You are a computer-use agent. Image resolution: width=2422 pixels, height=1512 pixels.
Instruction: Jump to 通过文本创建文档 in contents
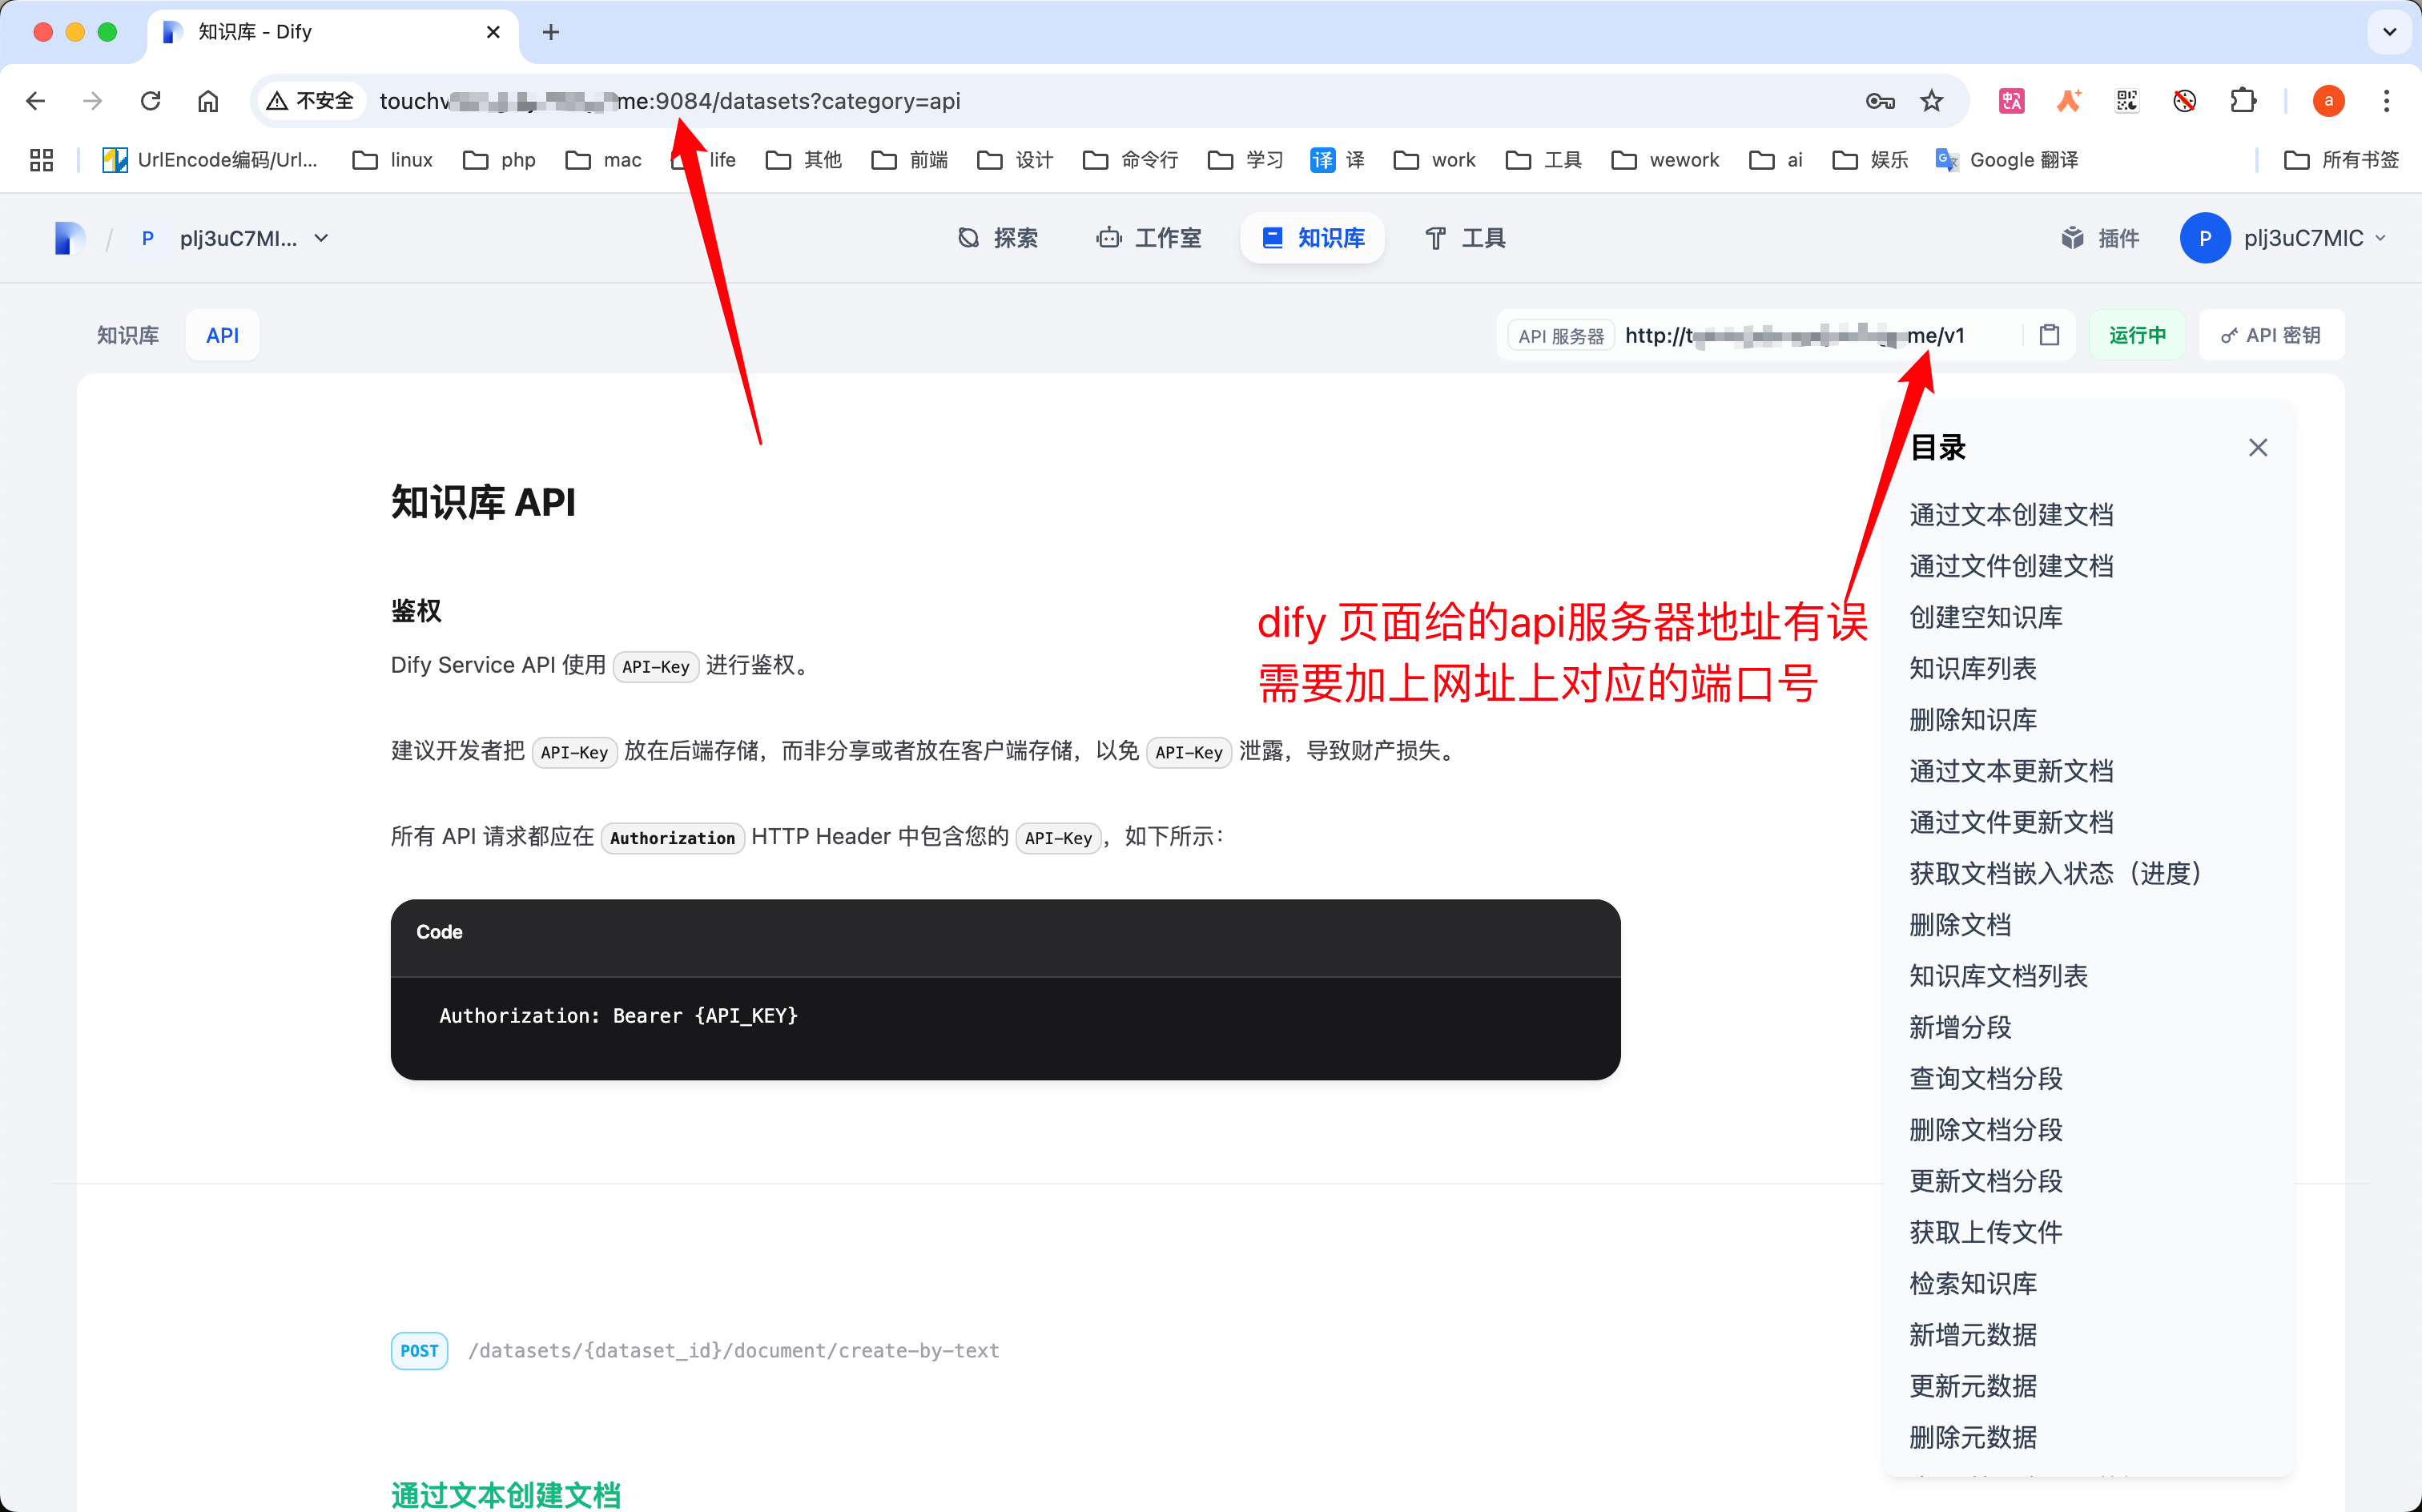coord(2011,515)
